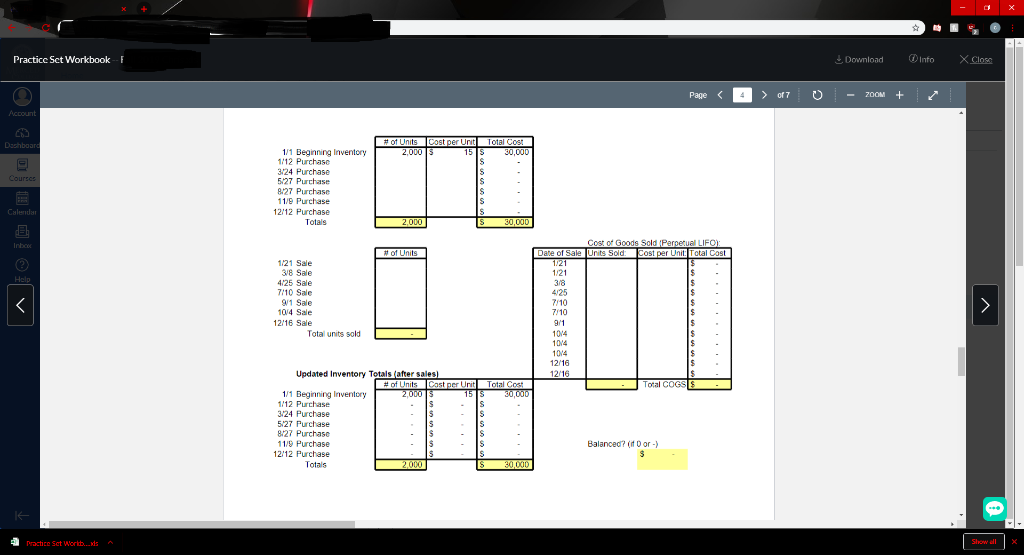Show the previous file with left arrow
The height and width of the screenshot is (555, 1024).
click(20, 305)
